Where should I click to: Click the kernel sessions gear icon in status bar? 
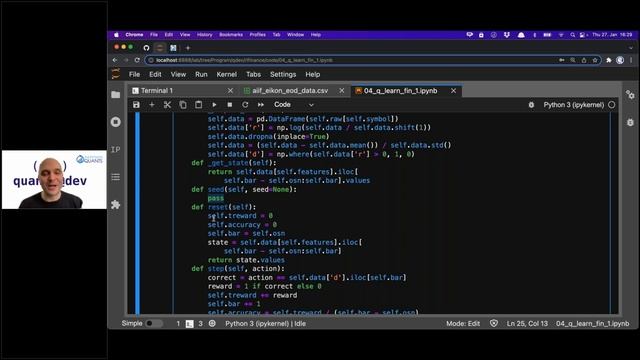(x=212, y=324)
